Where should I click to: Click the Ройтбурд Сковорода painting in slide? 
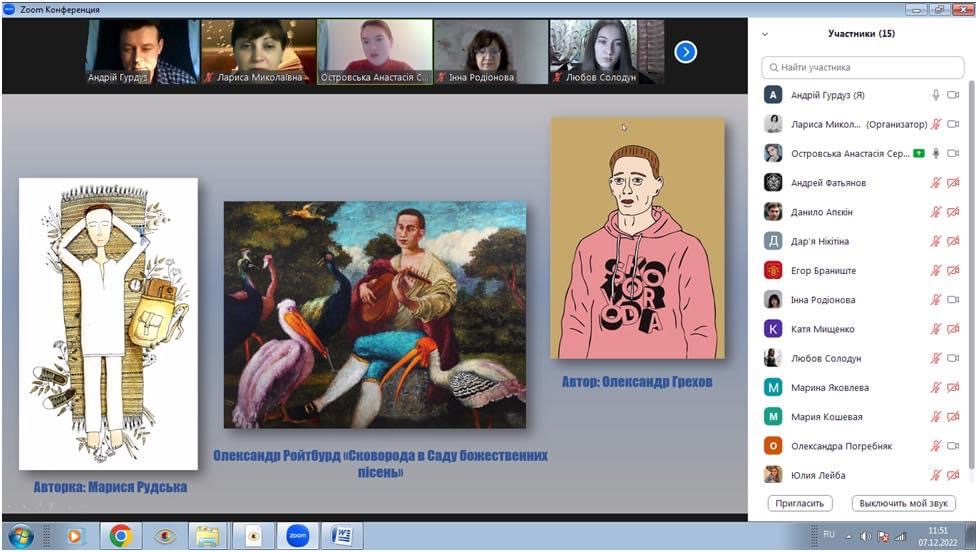375,315
